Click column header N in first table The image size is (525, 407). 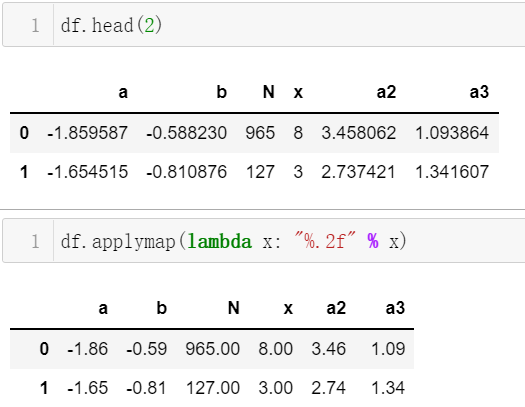coord(269,92)
